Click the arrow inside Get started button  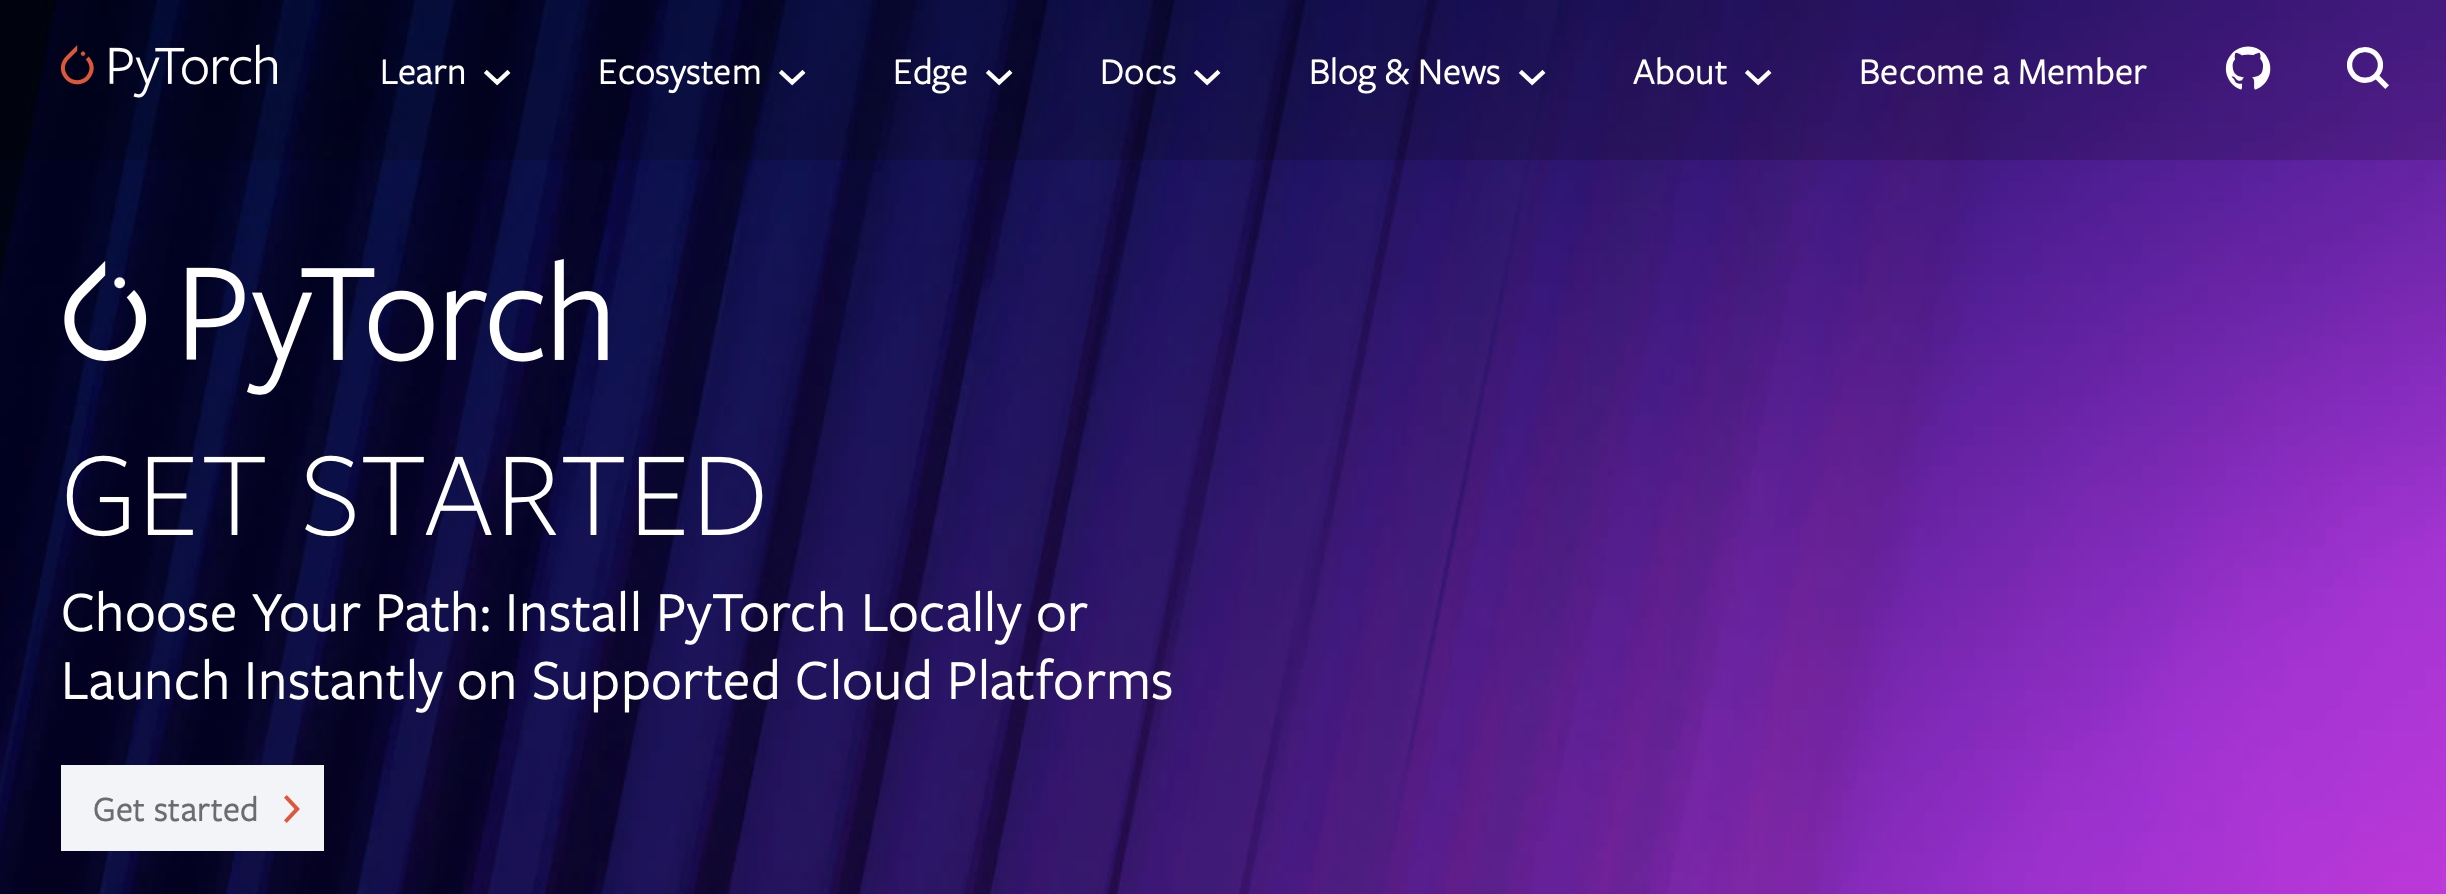292,809
